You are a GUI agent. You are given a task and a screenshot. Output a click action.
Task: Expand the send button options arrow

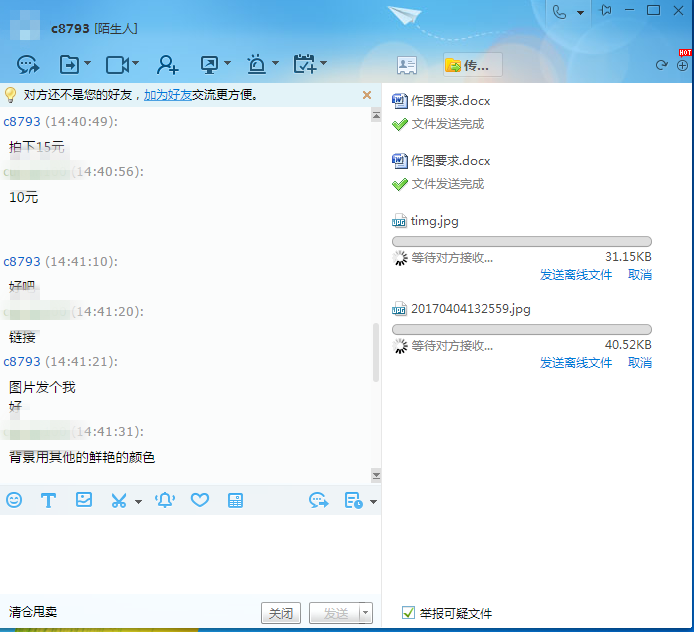click(x=366, y=613)
